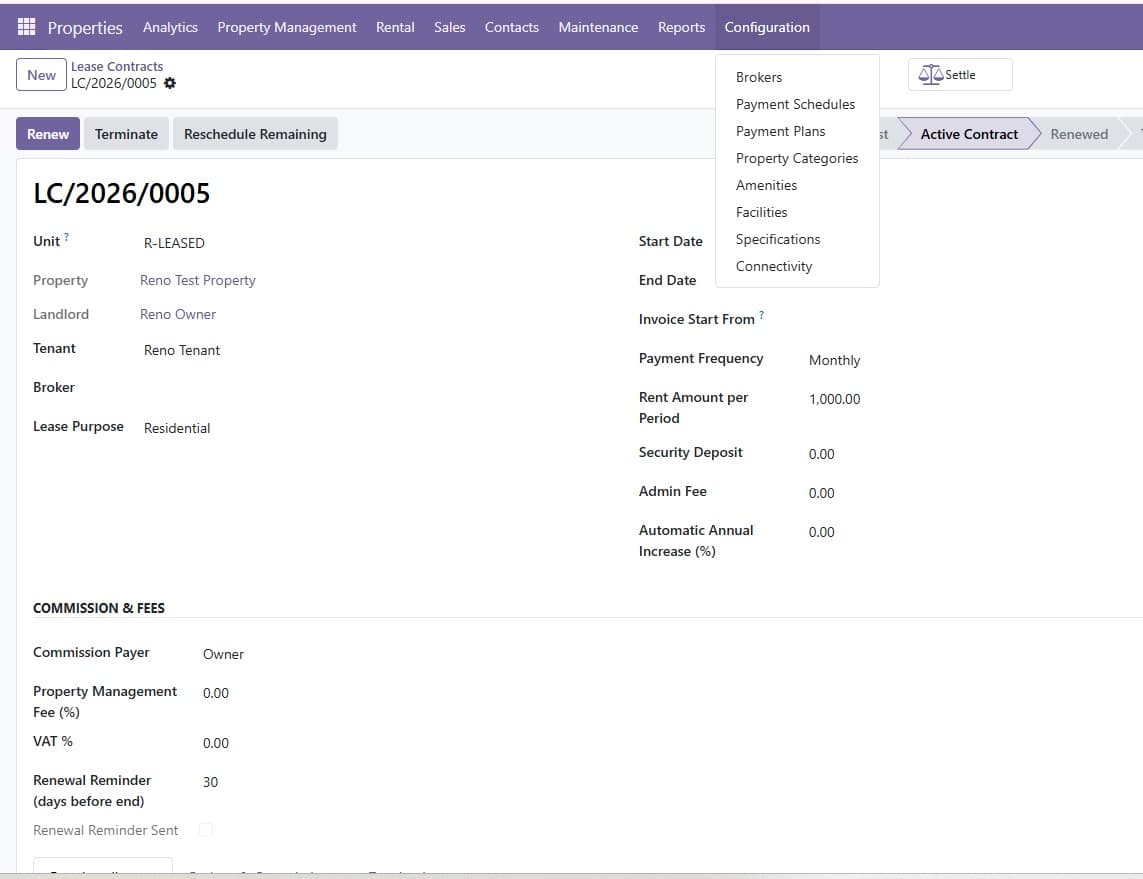Toggle the Renewal Reminder Sent checkbox
The height and width of the screenshot is (879, 1143).
click(x=206, y=829)
